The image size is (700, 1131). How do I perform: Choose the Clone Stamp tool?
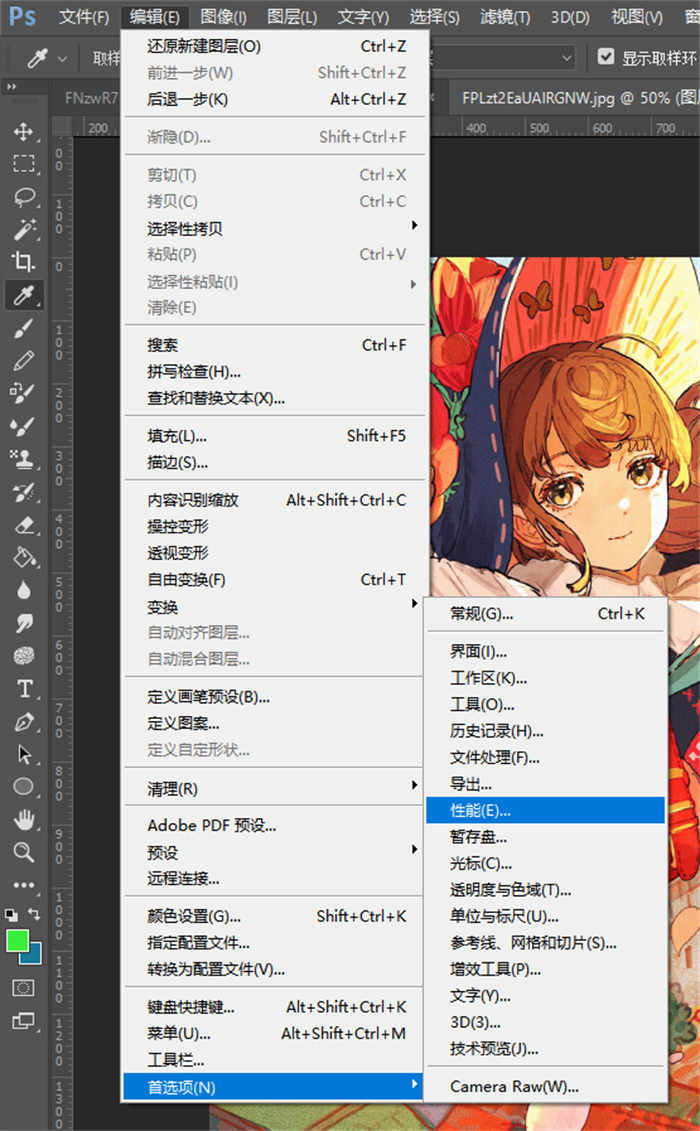(24, 458)
